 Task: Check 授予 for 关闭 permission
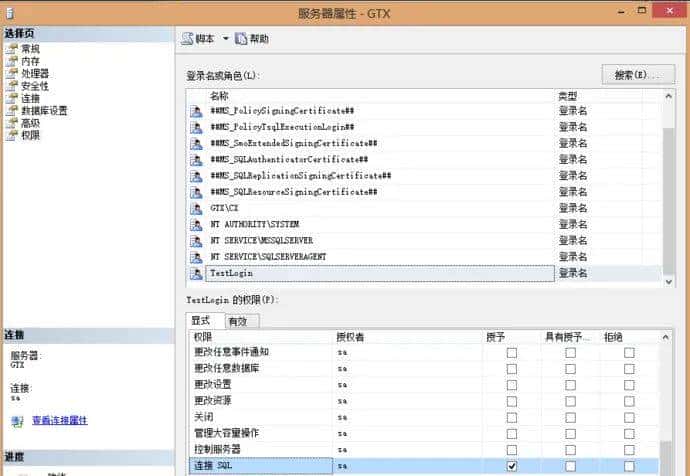click(x=512, y=417)
